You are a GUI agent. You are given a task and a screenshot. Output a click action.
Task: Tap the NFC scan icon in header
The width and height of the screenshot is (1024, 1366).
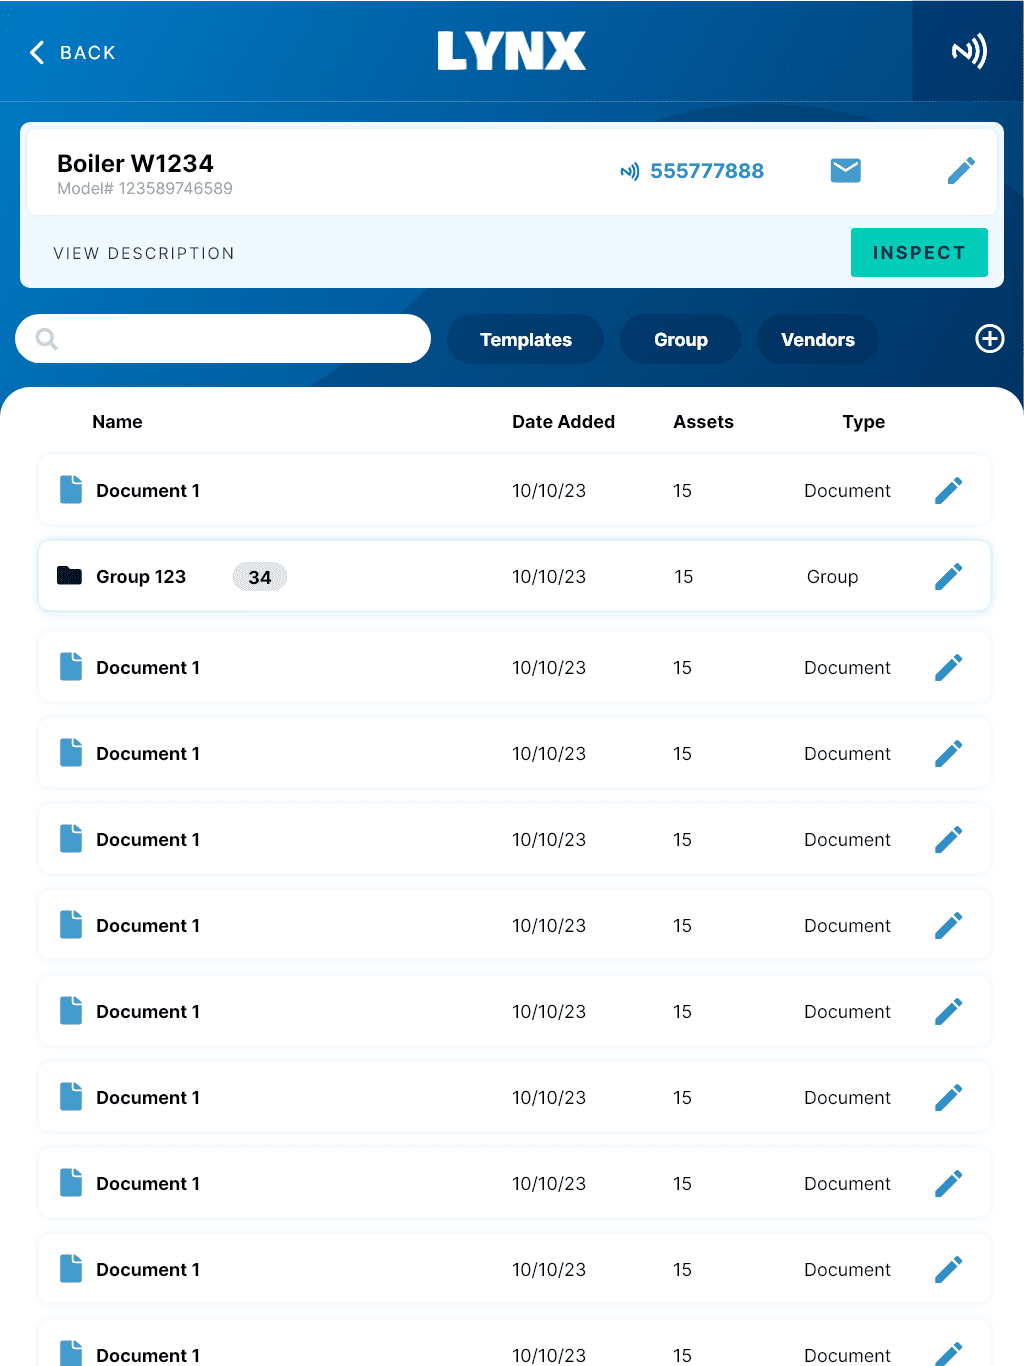(968, 51)
